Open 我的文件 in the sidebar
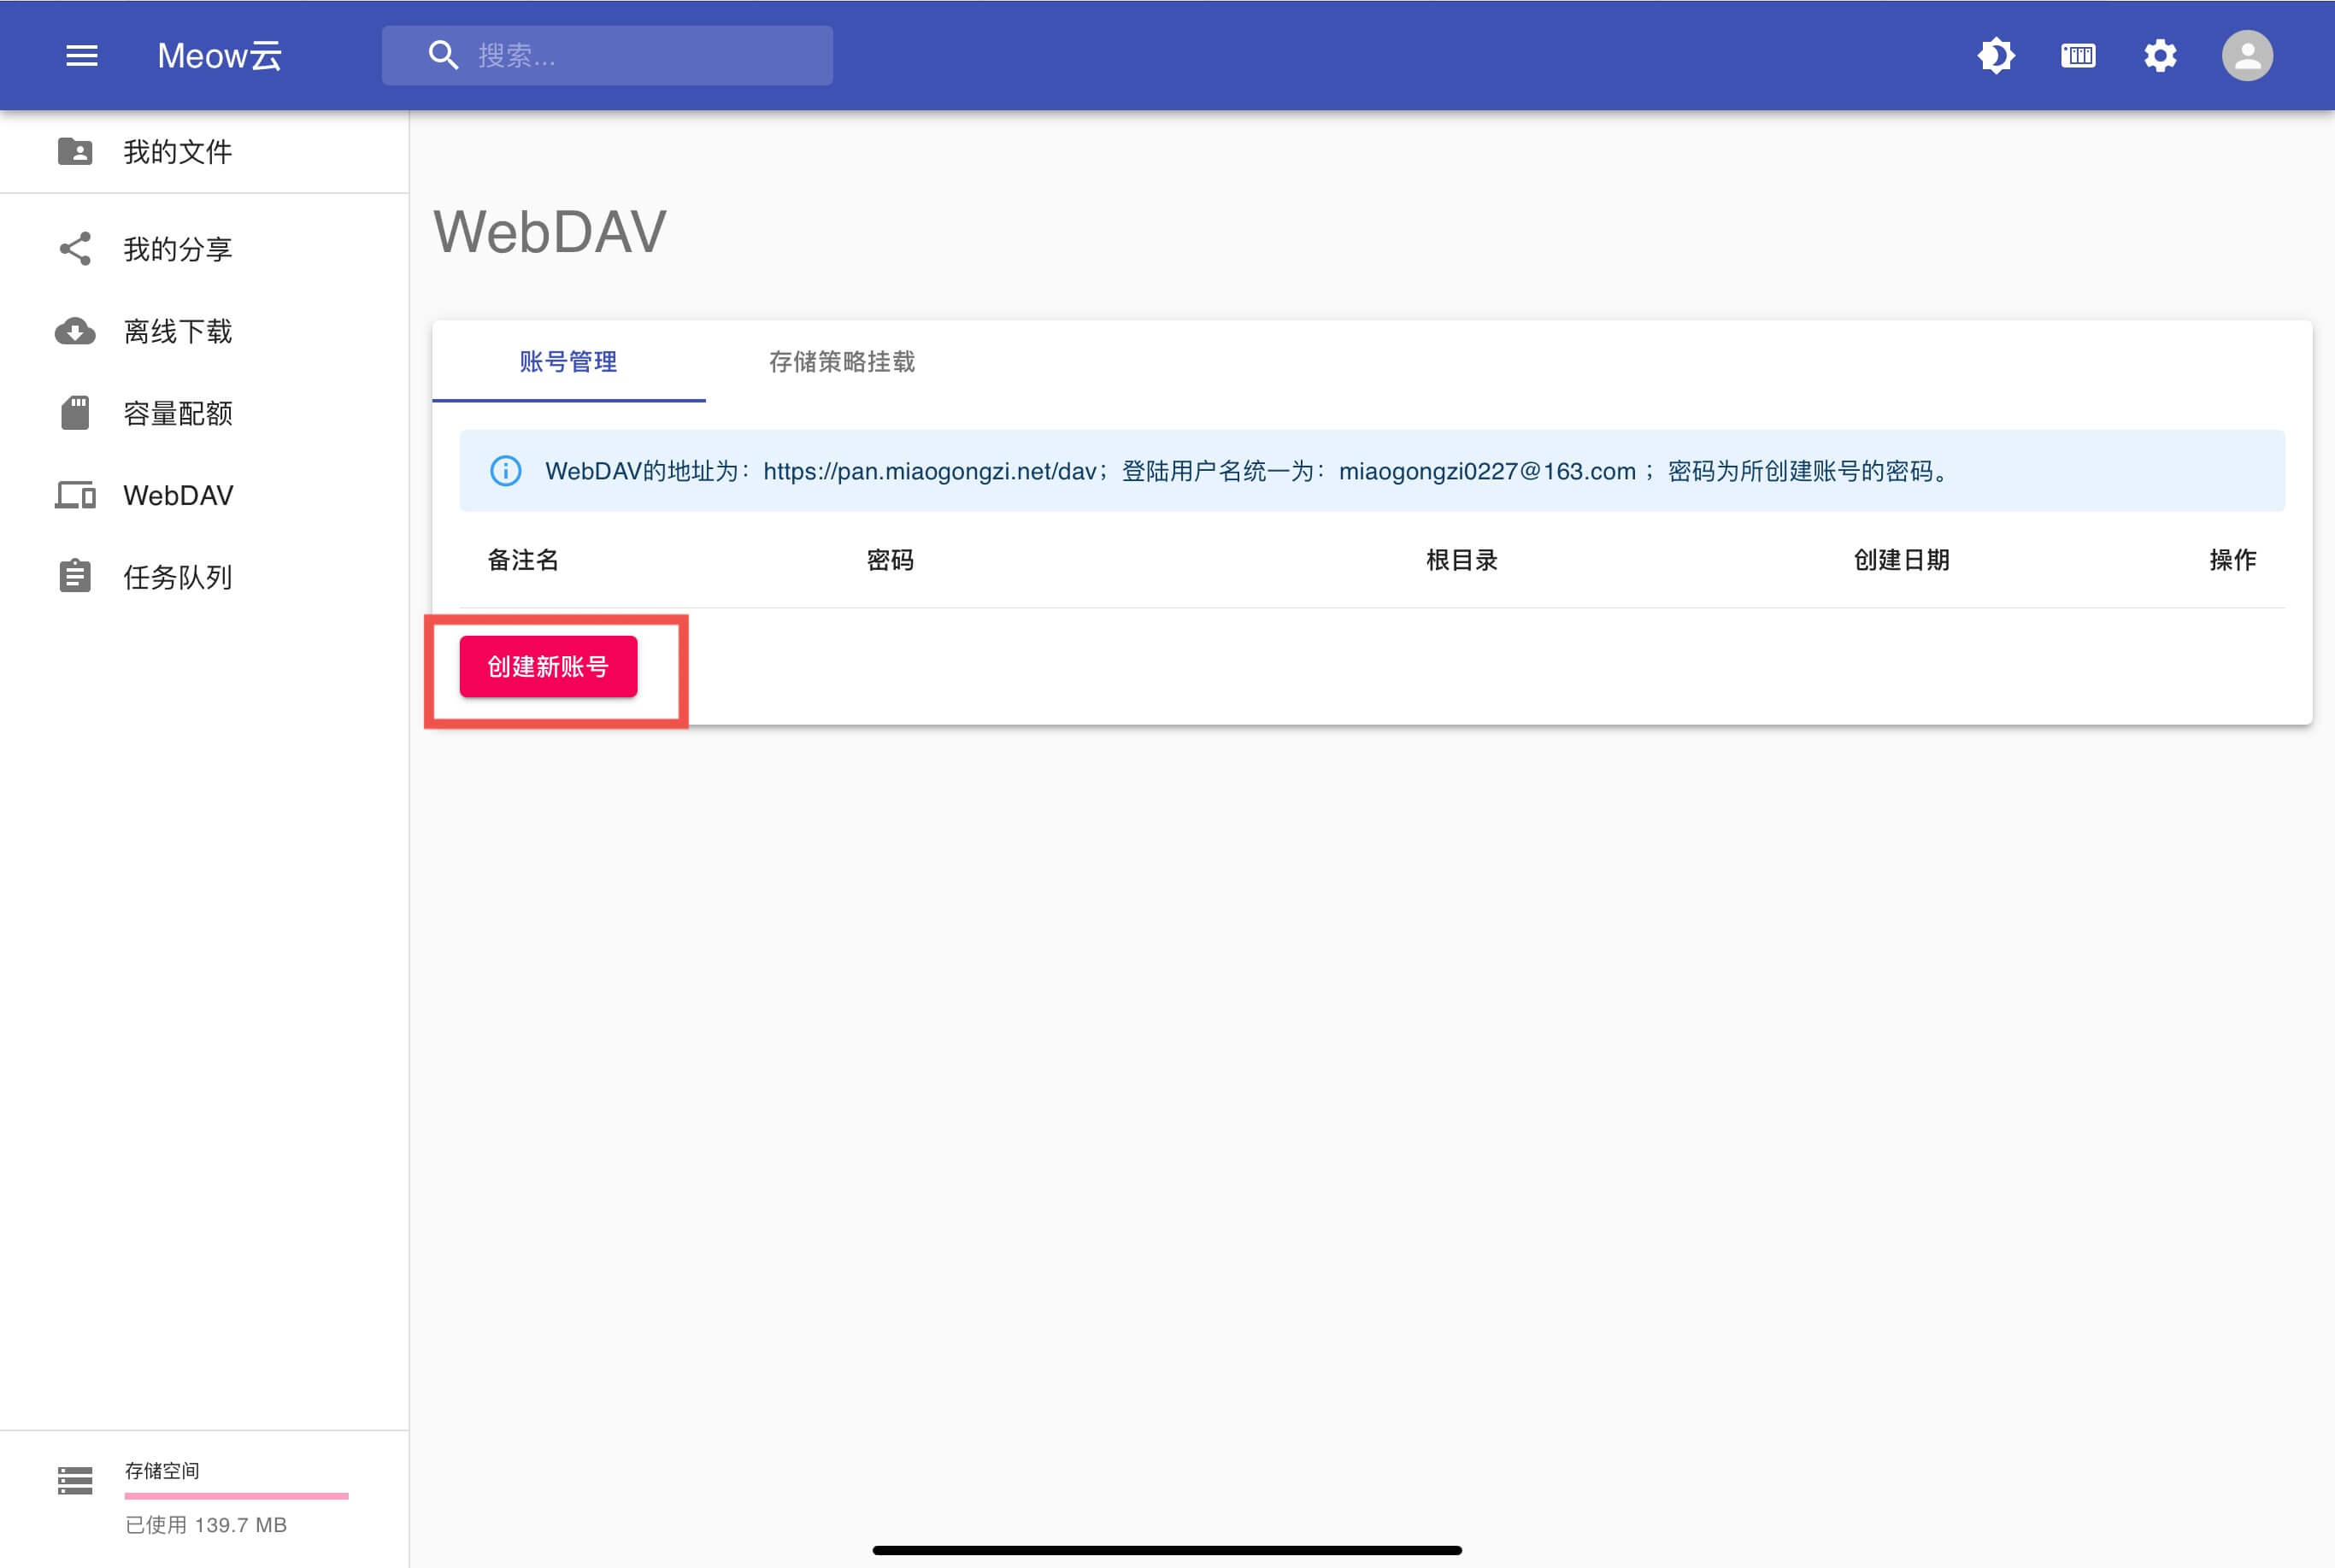2335x1568 pixels. [177, 152]
